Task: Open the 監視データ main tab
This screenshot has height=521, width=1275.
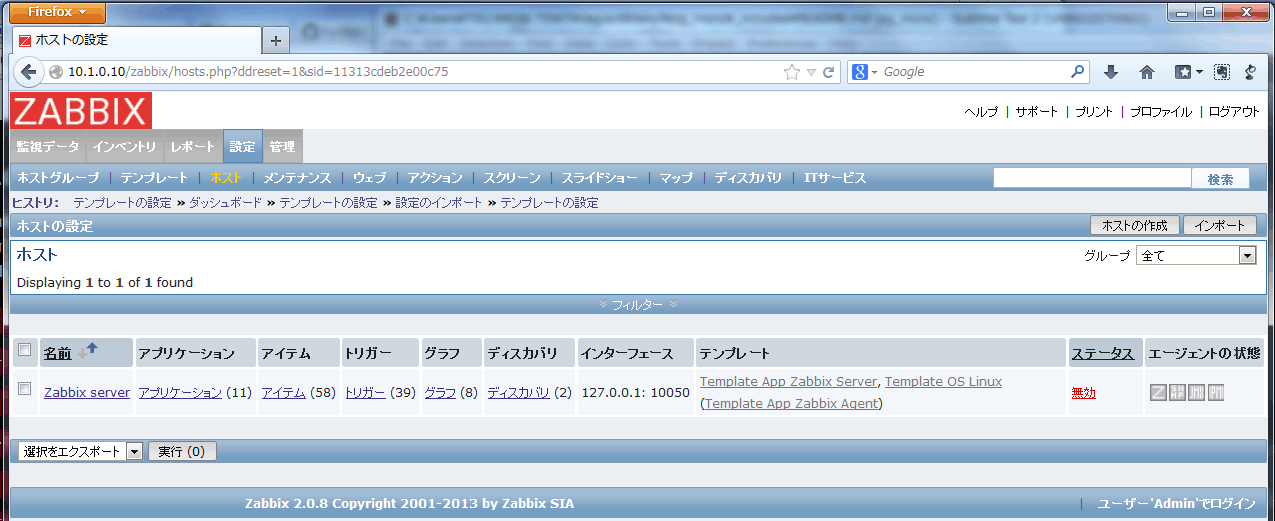Action: click(x=48, y=146)
